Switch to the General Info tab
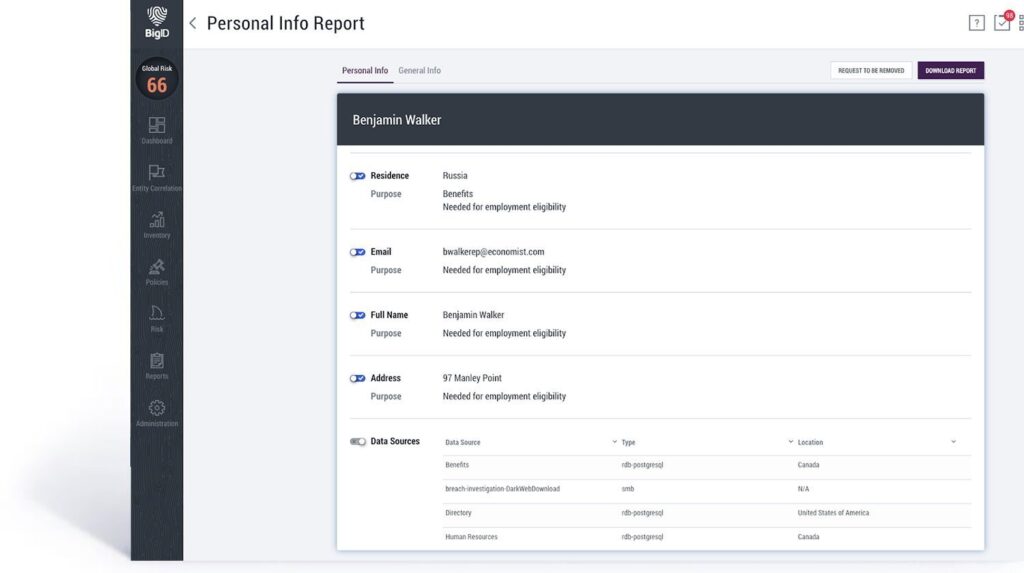 tap(419, 71)
